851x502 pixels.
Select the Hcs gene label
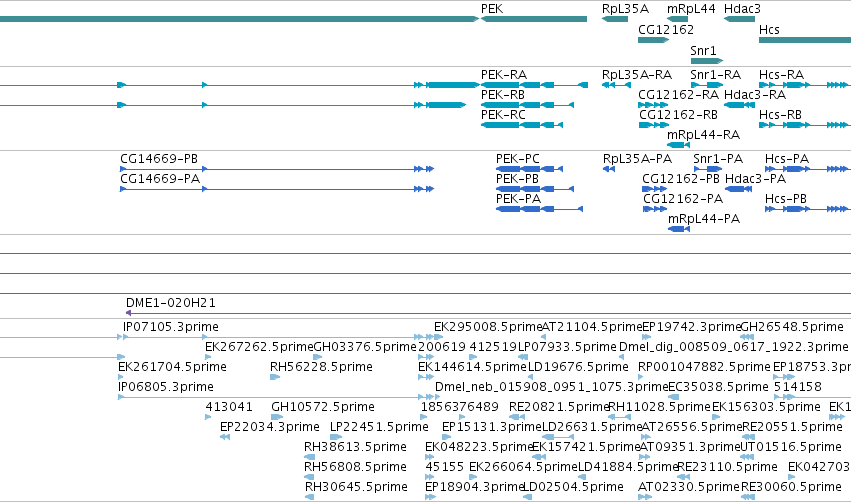(x=769, y=29)
